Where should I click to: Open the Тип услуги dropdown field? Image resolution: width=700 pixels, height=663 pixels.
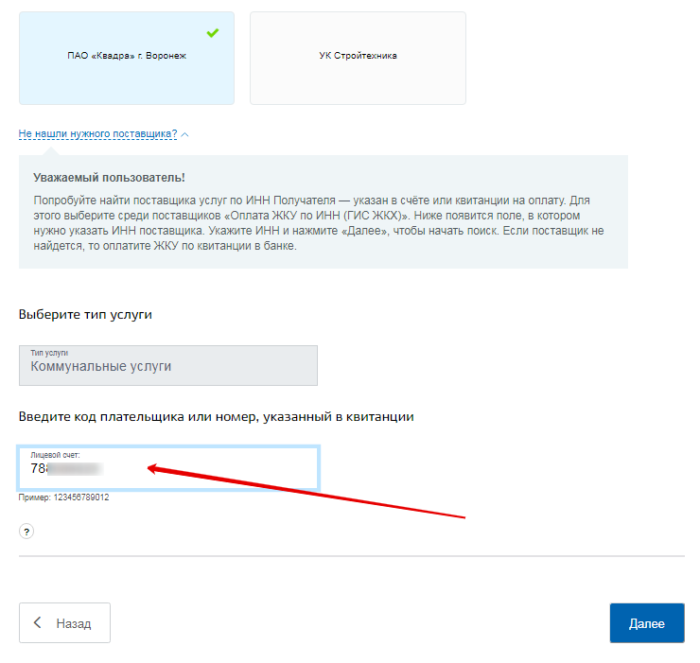(168, 365)
